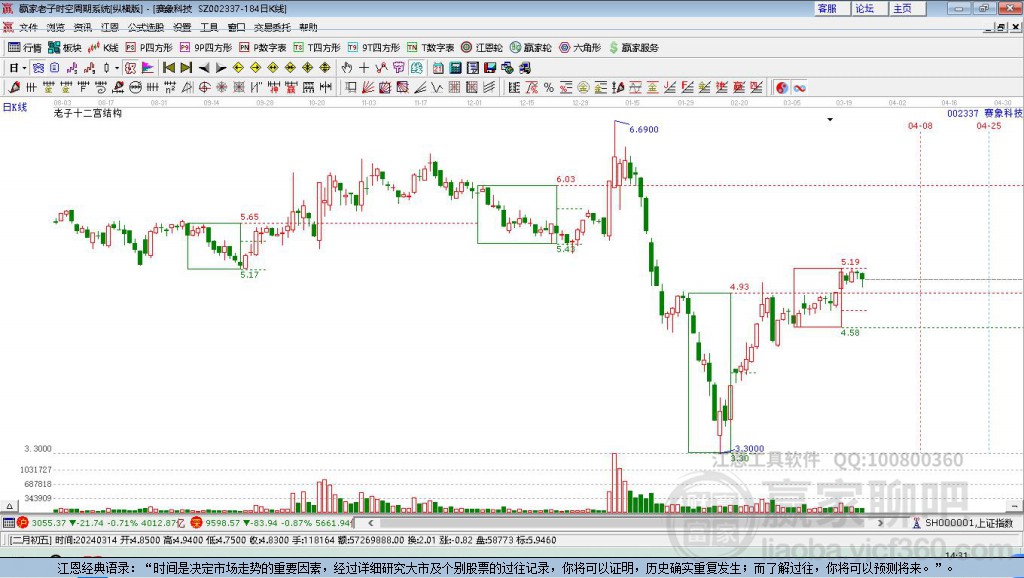This screenshot has width=1024, height=578.
Task: Click the SH000001 上证指数 indicator
Action: pyautogui.click(x=969, y=523)
